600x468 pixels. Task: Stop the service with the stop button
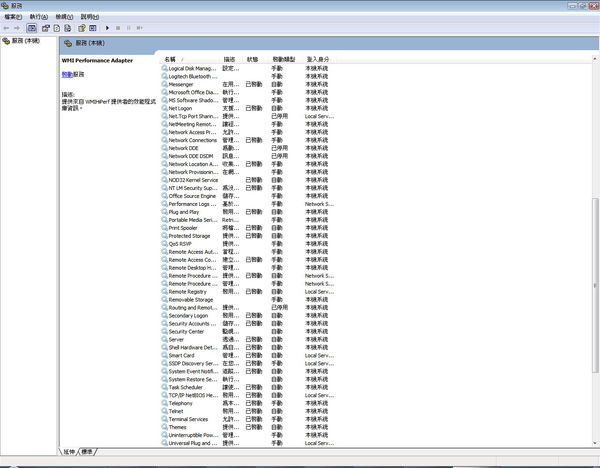[118, 28]
